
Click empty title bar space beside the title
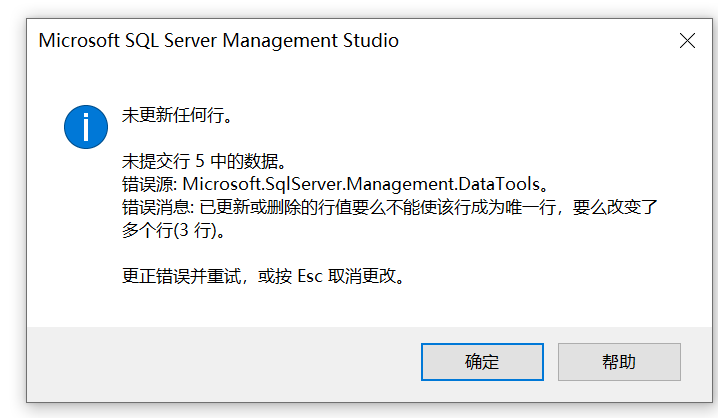[x=530, y=41]
